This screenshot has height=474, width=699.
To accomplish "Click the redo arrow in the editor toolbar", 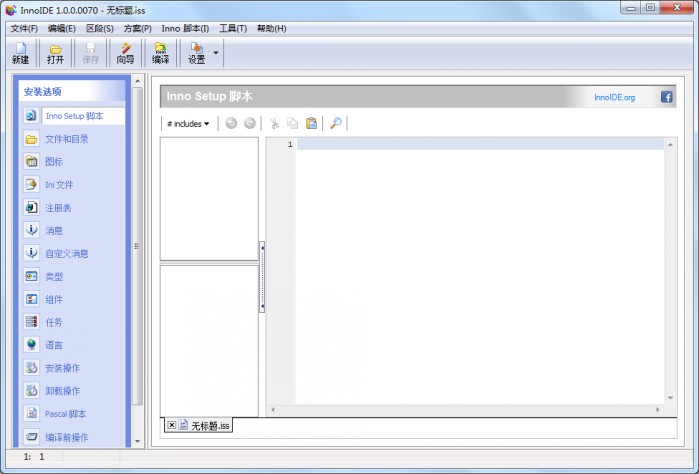I will coord(250,123).
